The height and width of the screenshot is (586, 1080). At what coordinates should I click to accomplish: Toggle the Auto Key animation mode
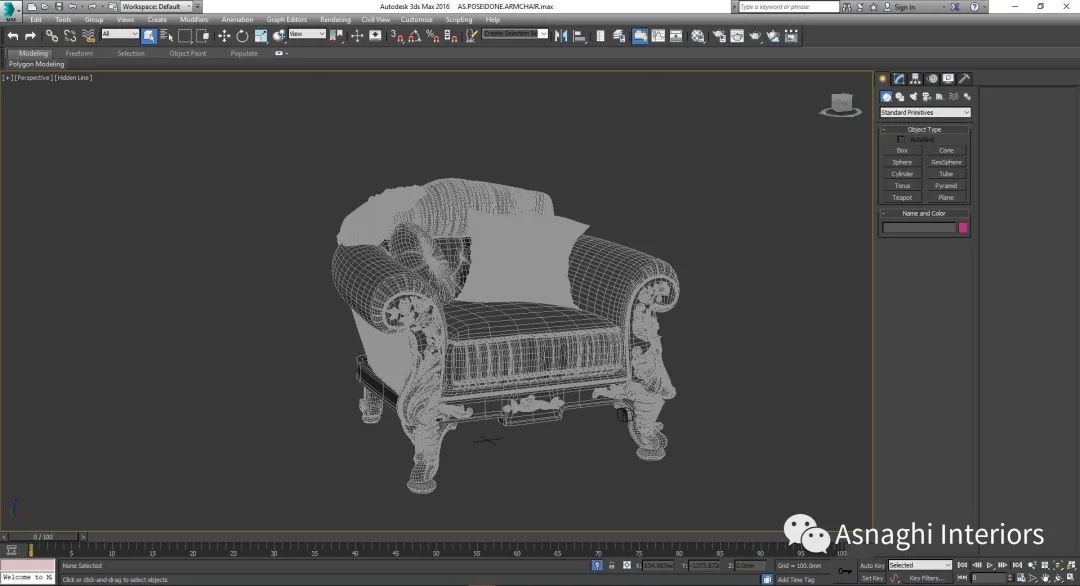point(872,565)
